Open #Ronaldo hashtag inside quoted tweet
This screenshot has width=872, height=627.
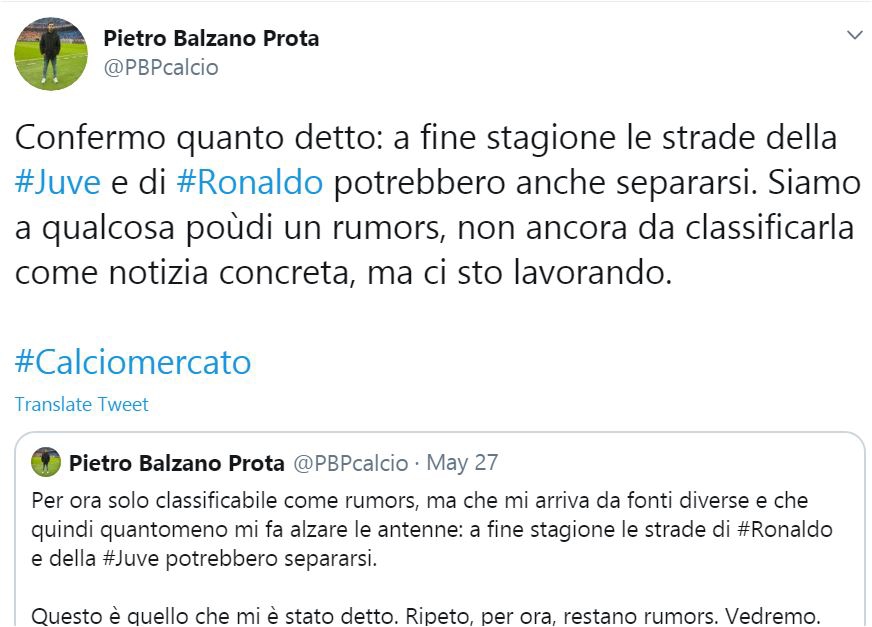pos(784,529)
